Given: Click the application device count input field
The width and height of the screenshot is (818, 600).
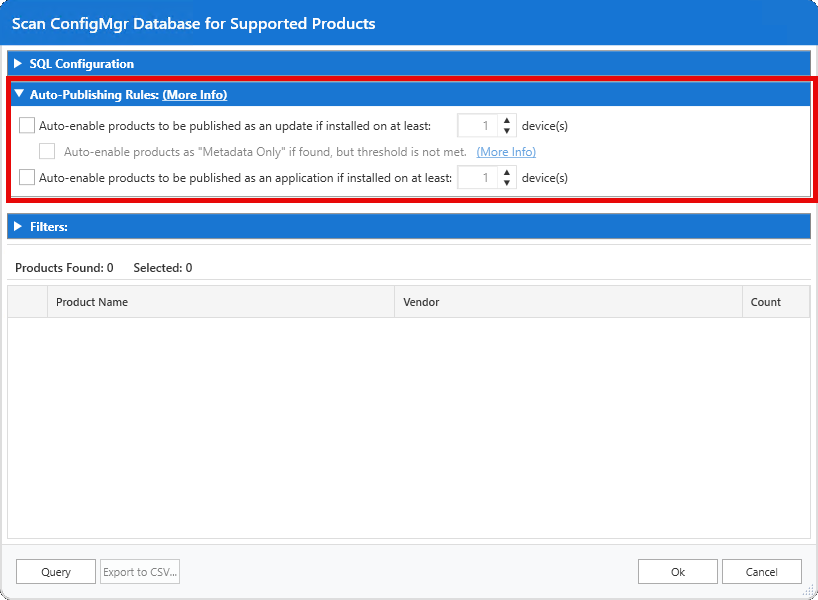Looking at the screenshot, I should pos(477,178).
